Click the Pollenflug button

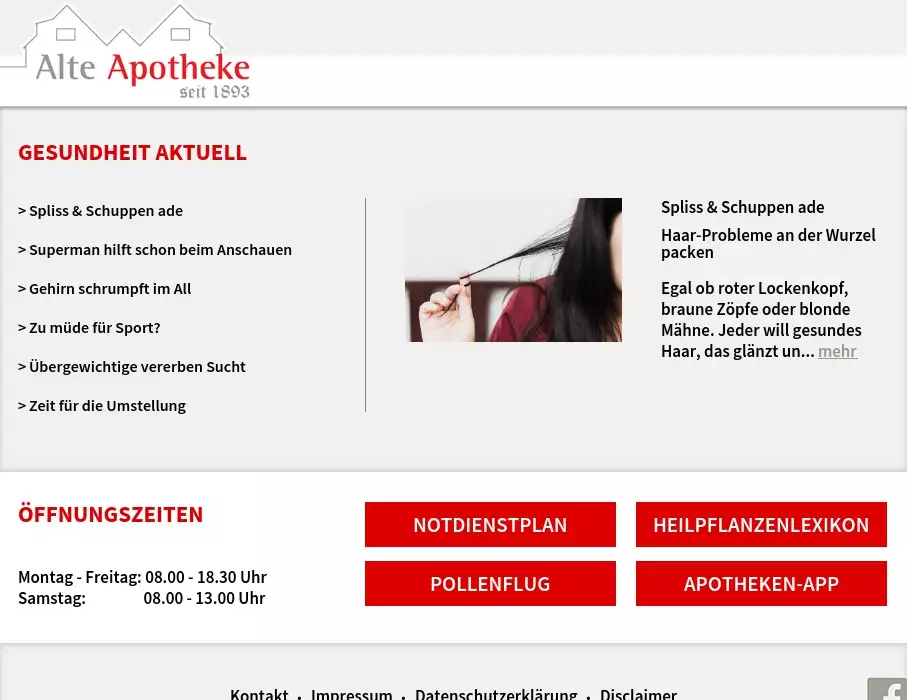click(490, 584)
